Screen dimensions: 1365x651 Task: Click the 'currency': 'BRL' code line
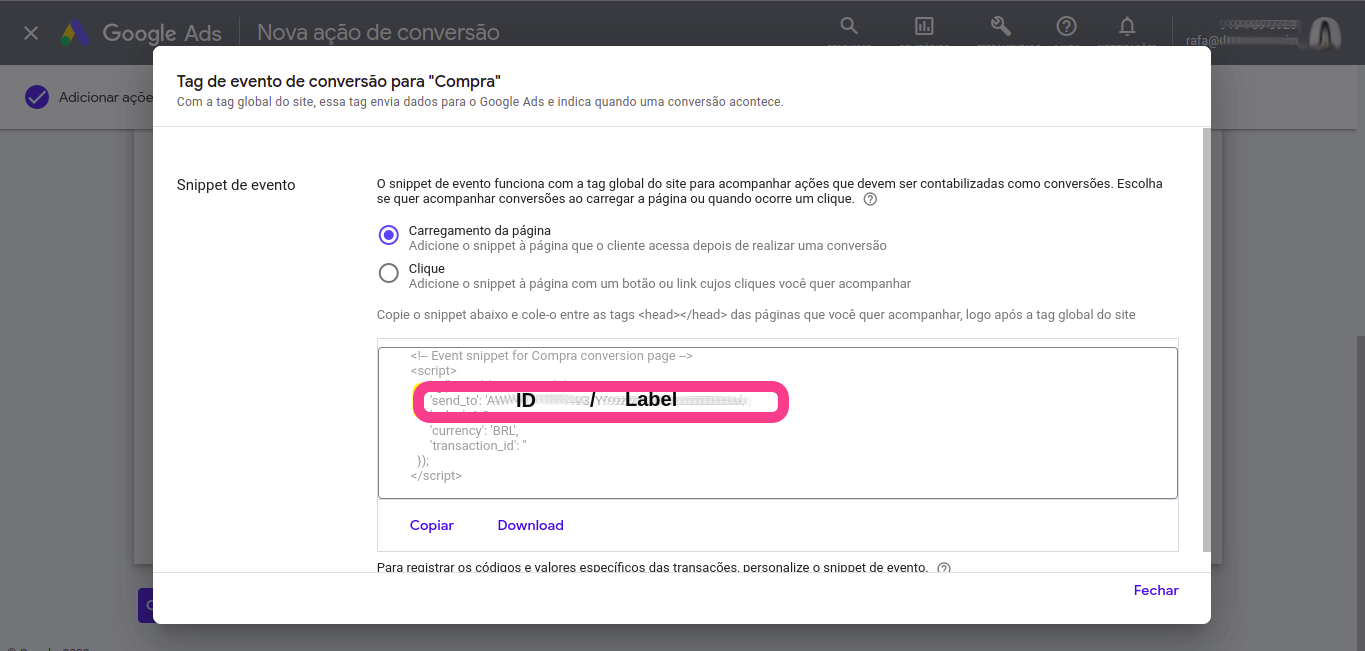[474, 431]
